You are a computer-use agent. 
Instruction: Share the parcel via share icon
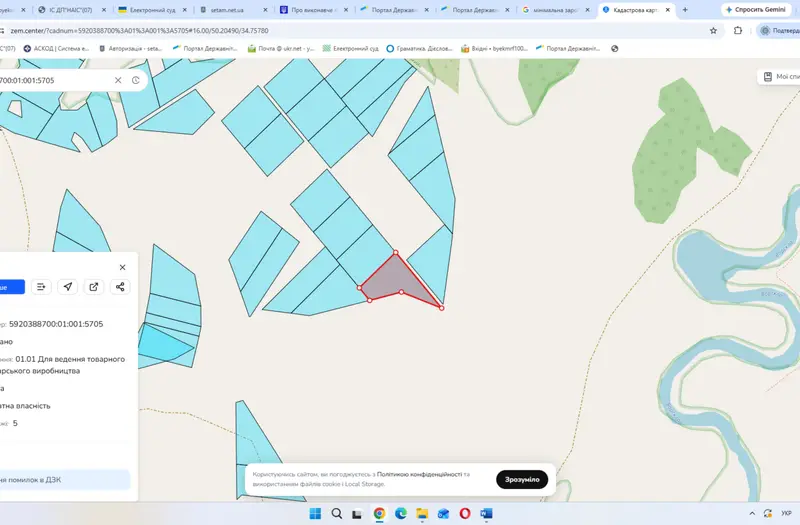120,287
